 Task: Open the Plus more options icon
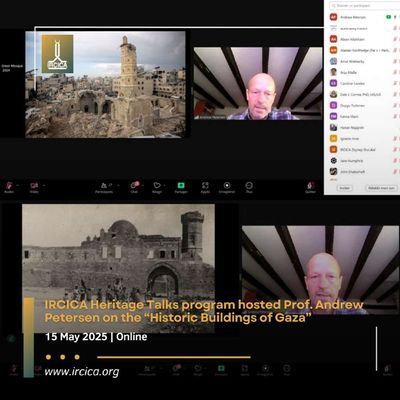[x=249, y=185]
